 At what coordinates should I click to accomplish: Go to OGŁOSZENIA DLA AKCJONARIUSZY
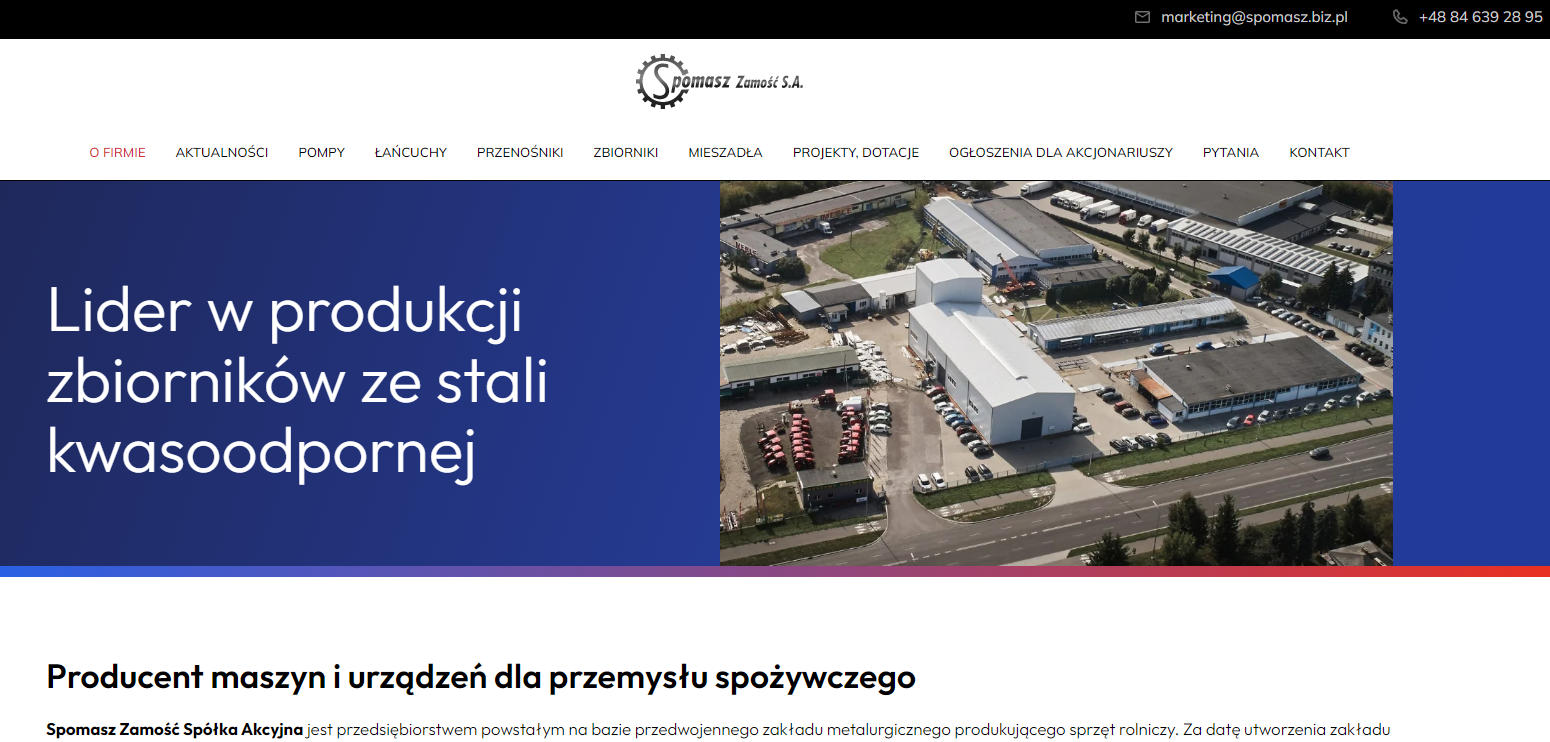coord(1060,153)
